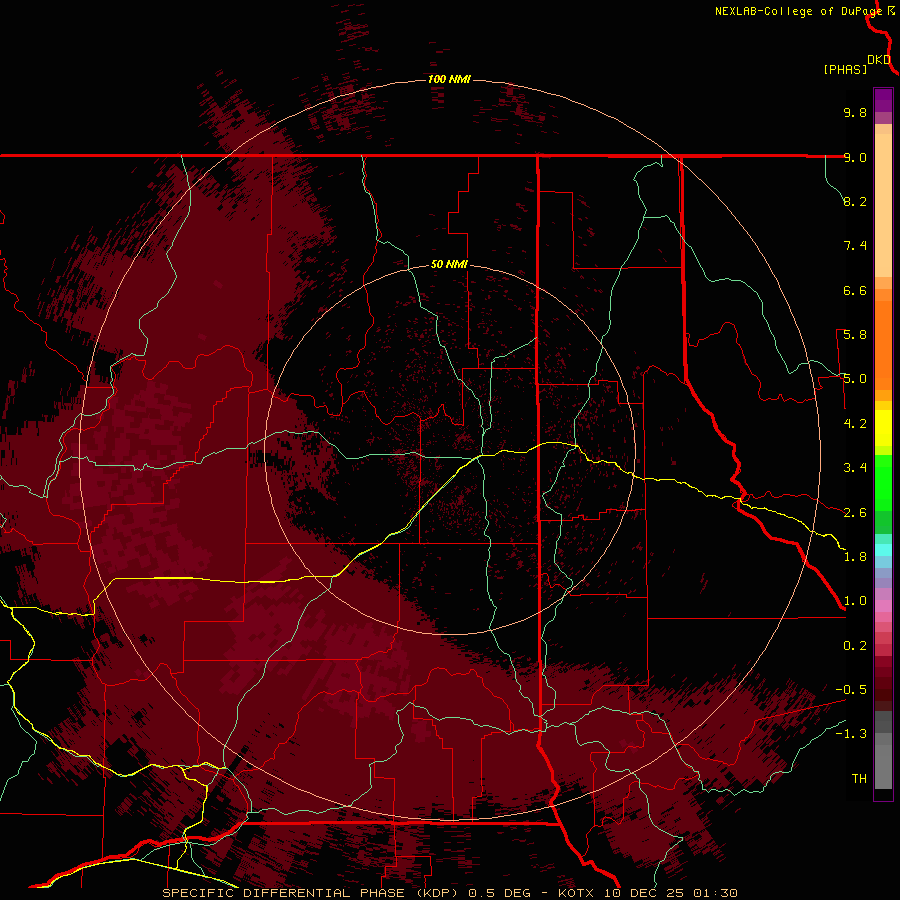Click the 8.2 color scale value
Screen dimensions: 900x900
[x=855, y=201]
